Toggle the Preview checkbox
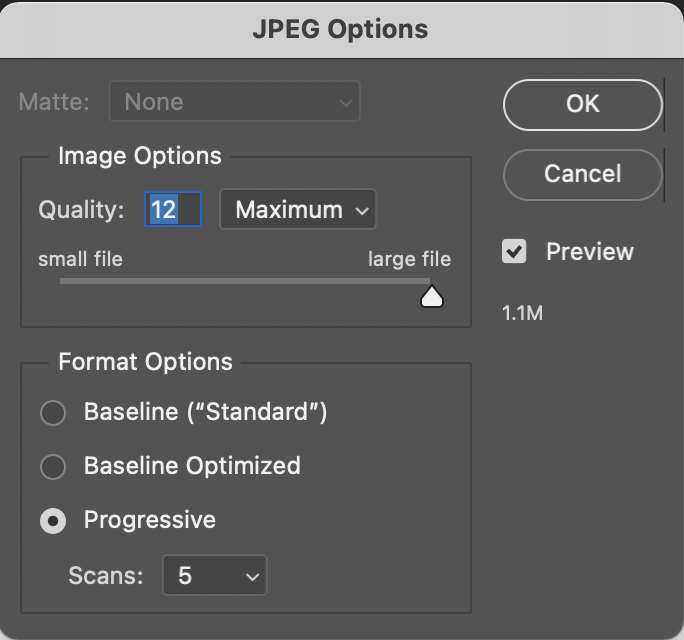Image resolution: width=684 pixels, height=640 pixels. coord(514,252)
